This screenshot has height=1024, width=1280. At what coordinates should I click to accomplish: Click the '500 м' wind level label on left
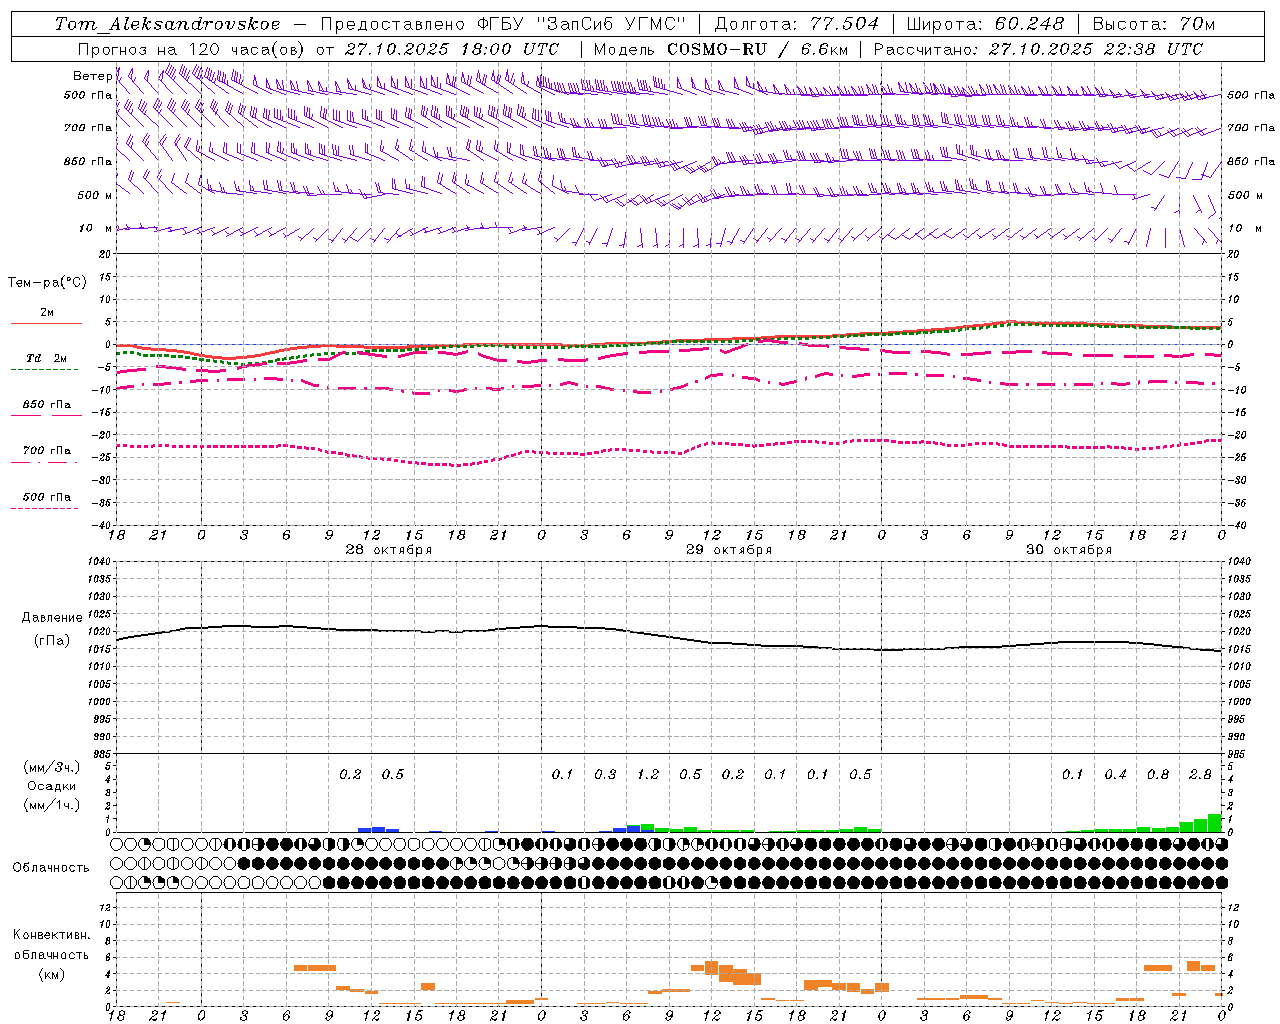tap(95, 195)
